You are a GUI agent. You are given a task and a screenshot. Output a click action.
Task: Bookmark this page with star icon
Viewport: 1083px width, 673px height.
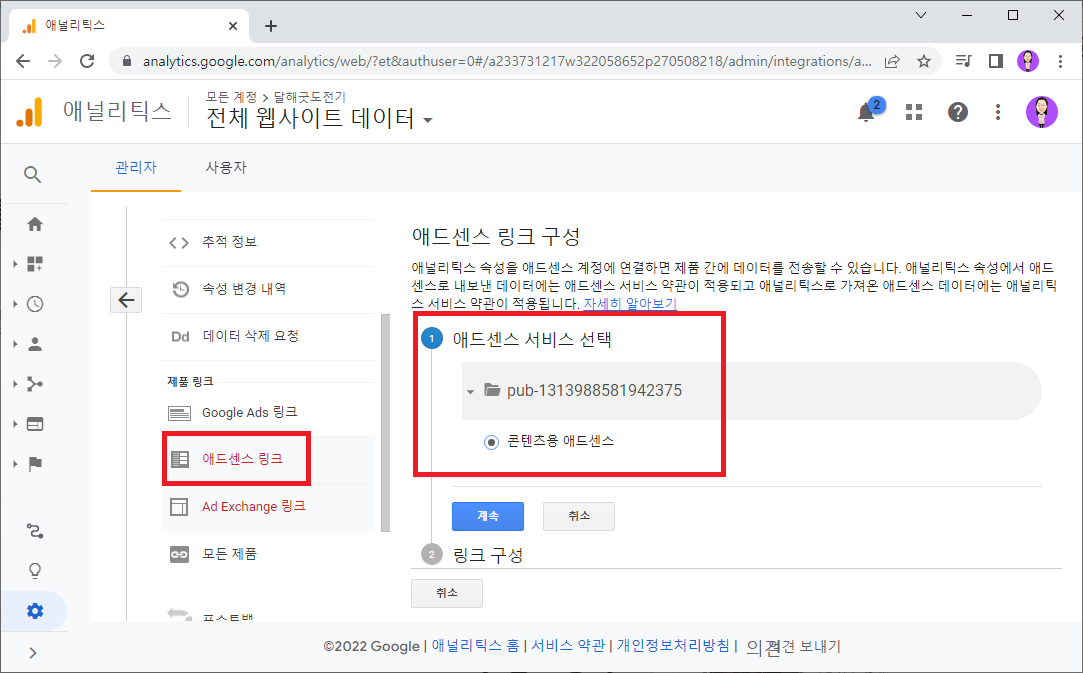click(923, 61)
